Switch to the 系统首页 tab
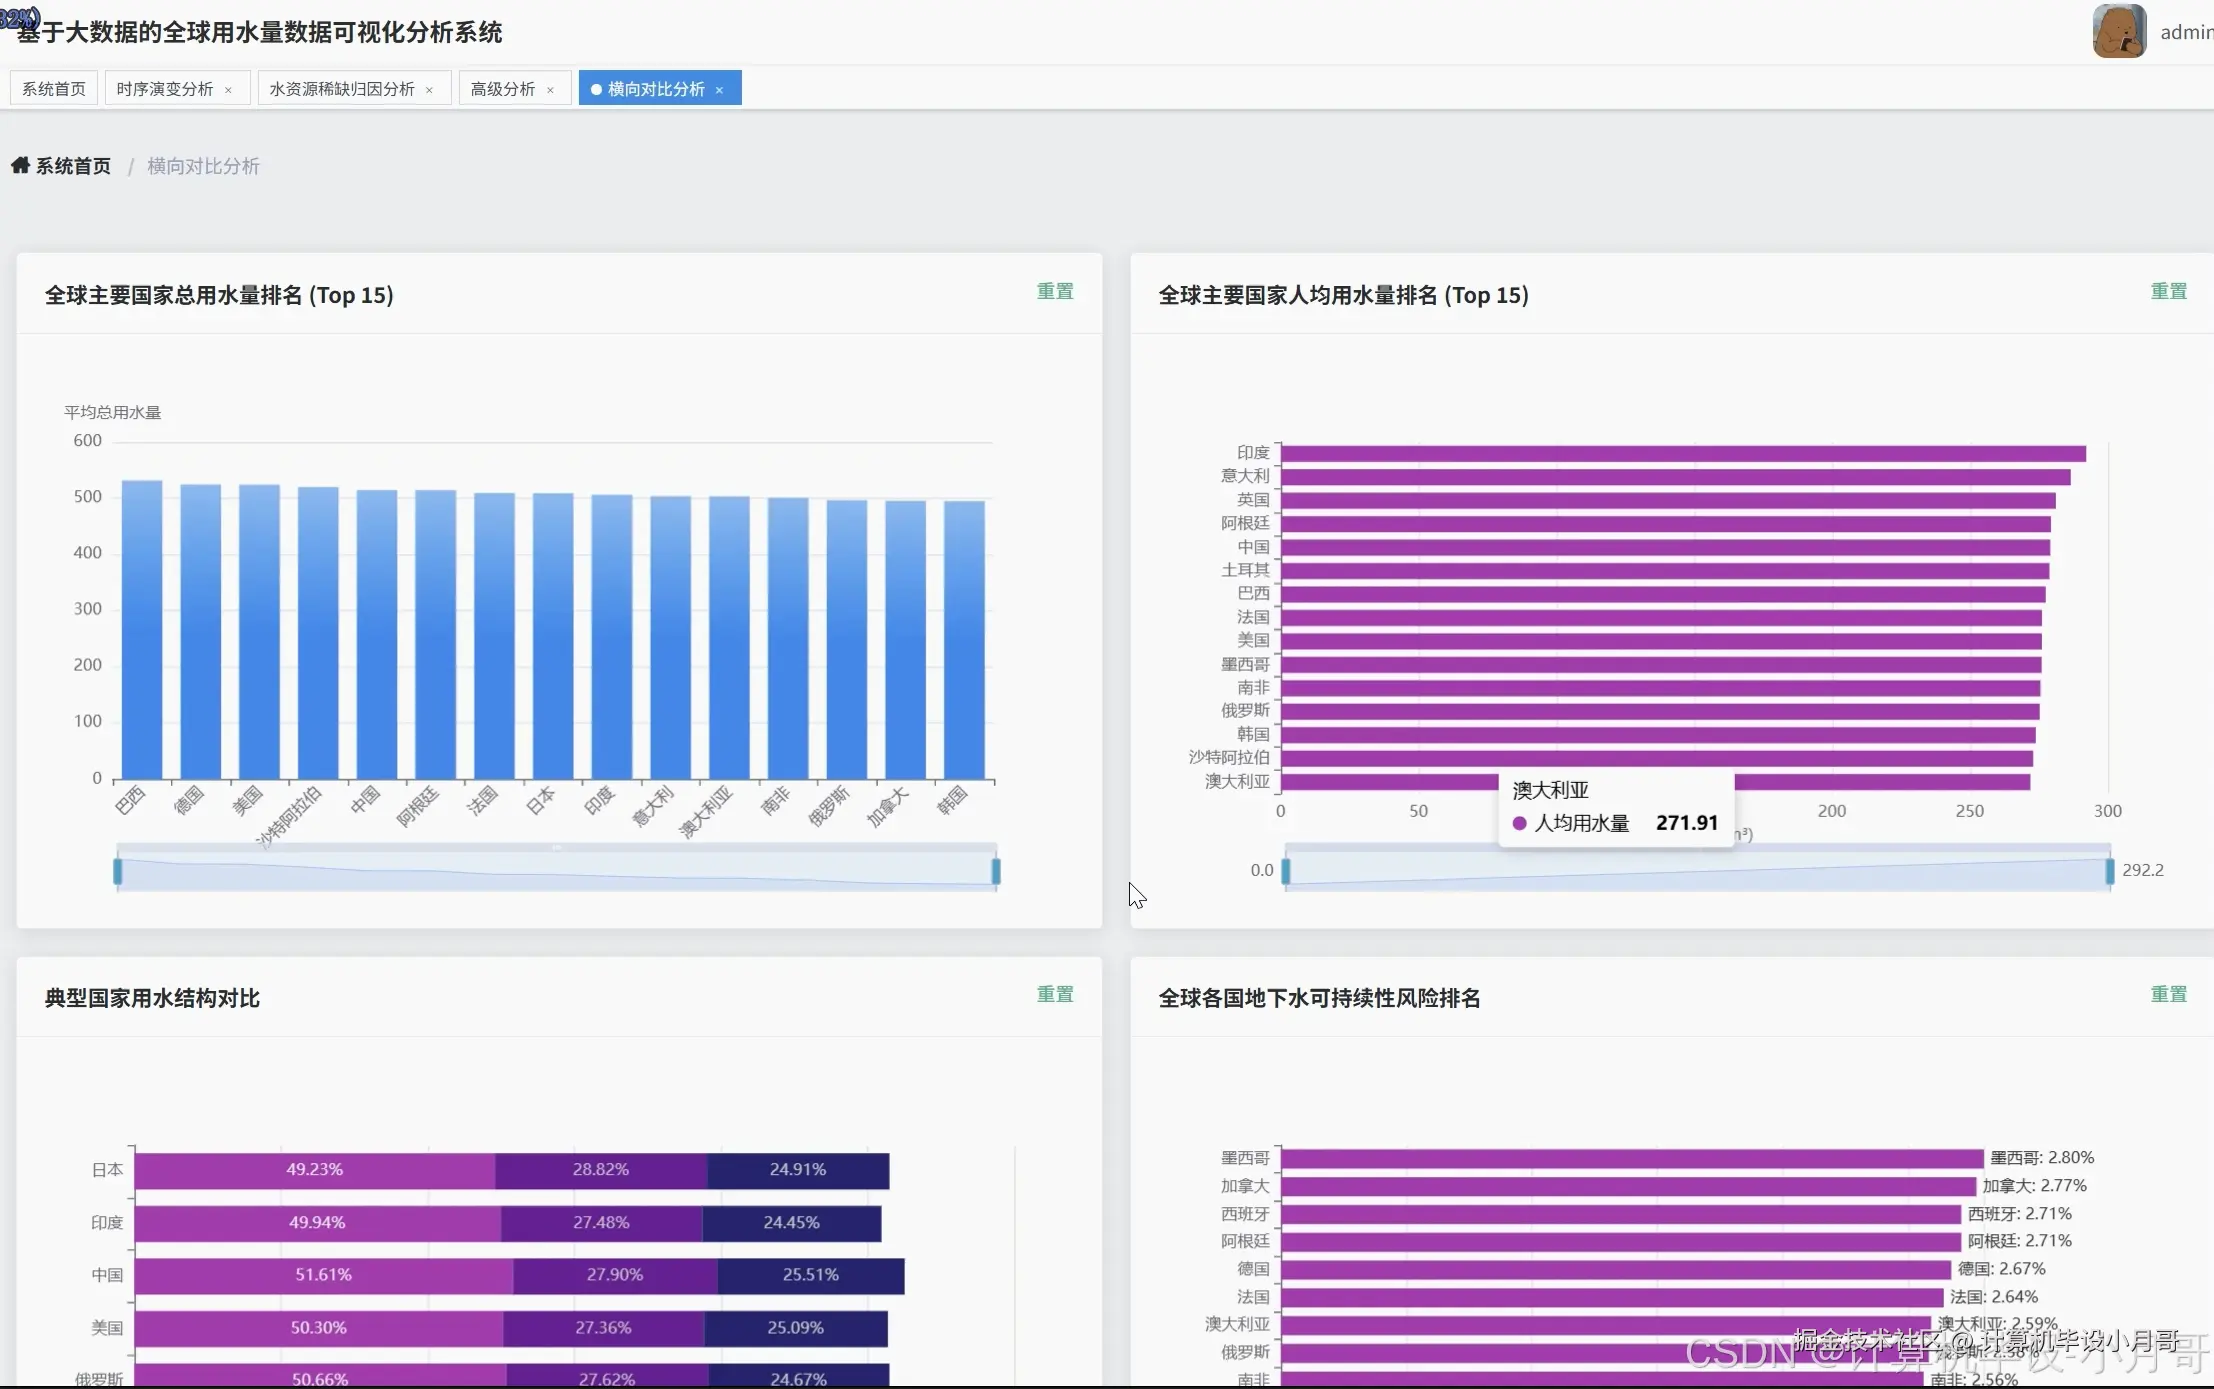The image size is (2214, 1389). tap(54, 89)
